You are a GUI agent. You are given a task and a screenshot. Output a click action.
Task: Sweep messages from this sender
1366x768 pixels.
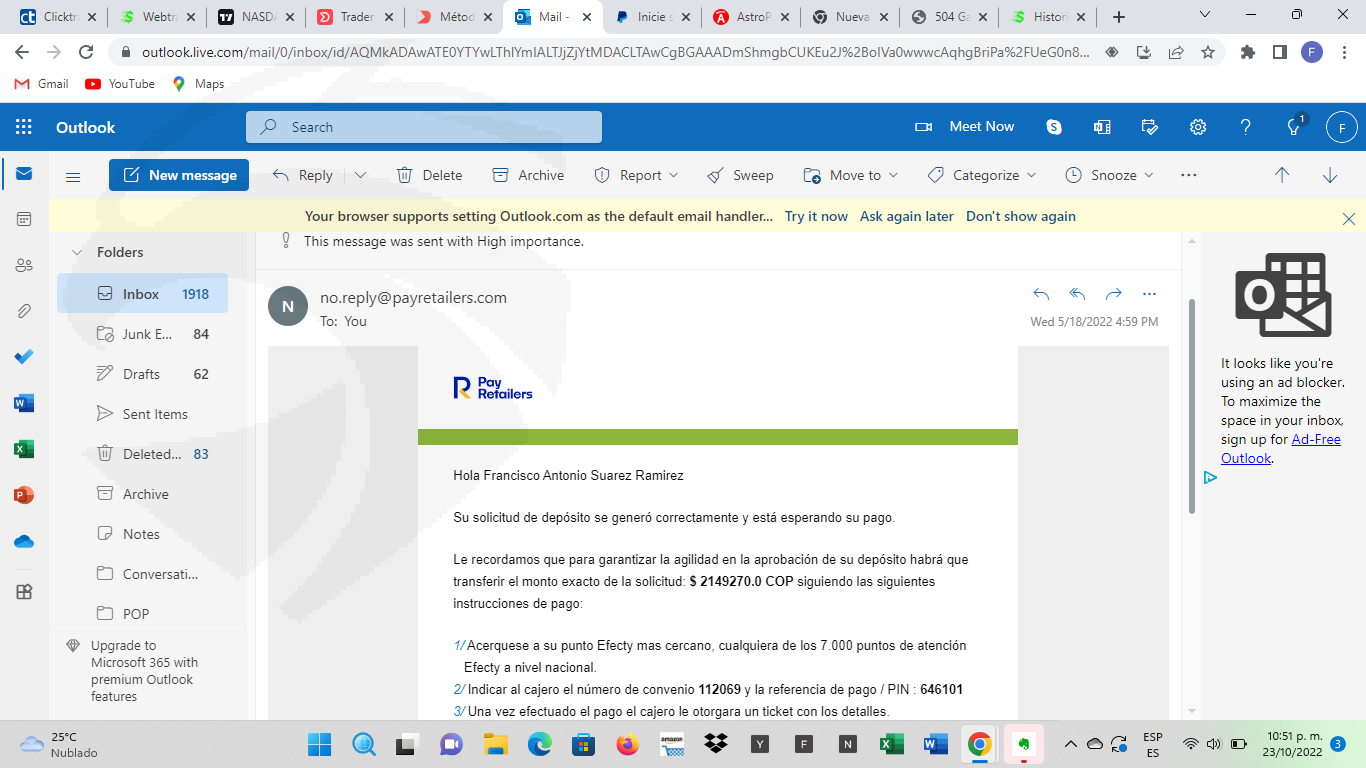(x=740, y=175)
